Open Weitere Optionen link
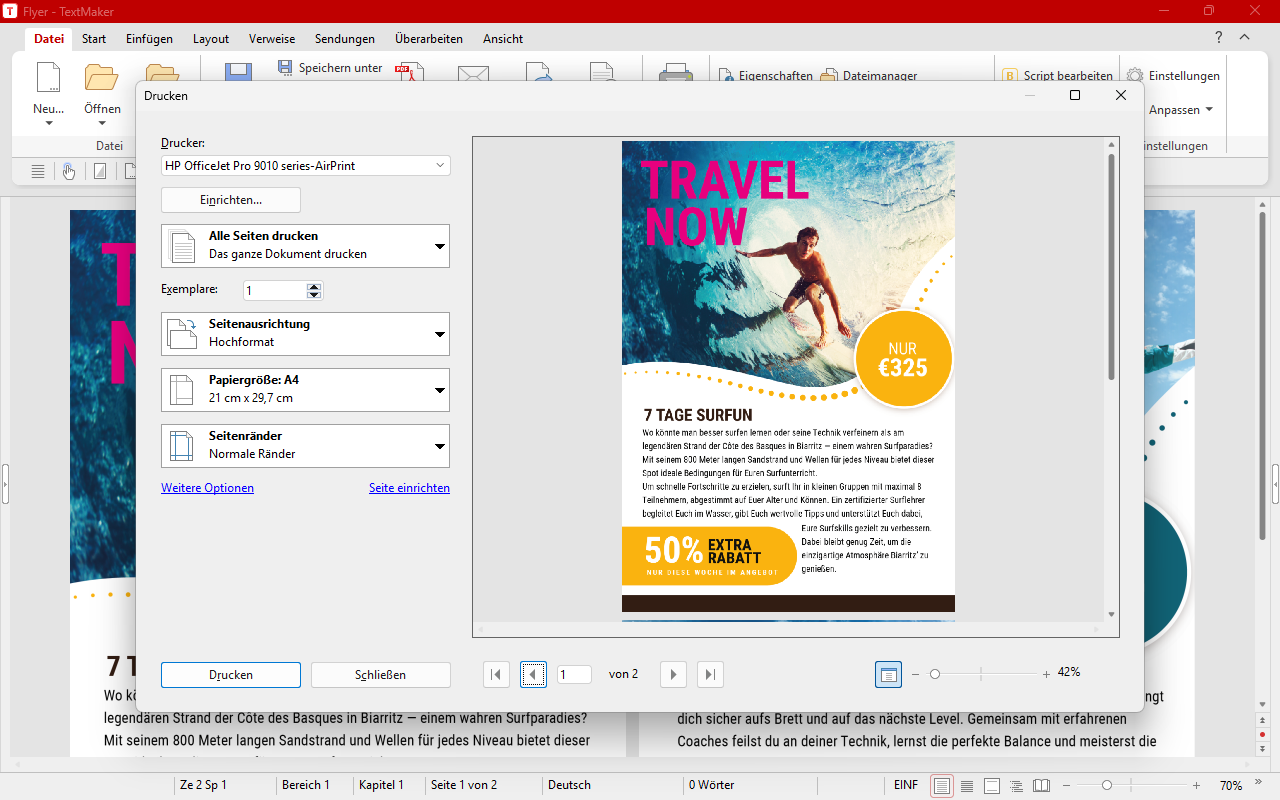Image resolution: width=1280 pixels, height=800 pixels. click(x=207, y=488)
